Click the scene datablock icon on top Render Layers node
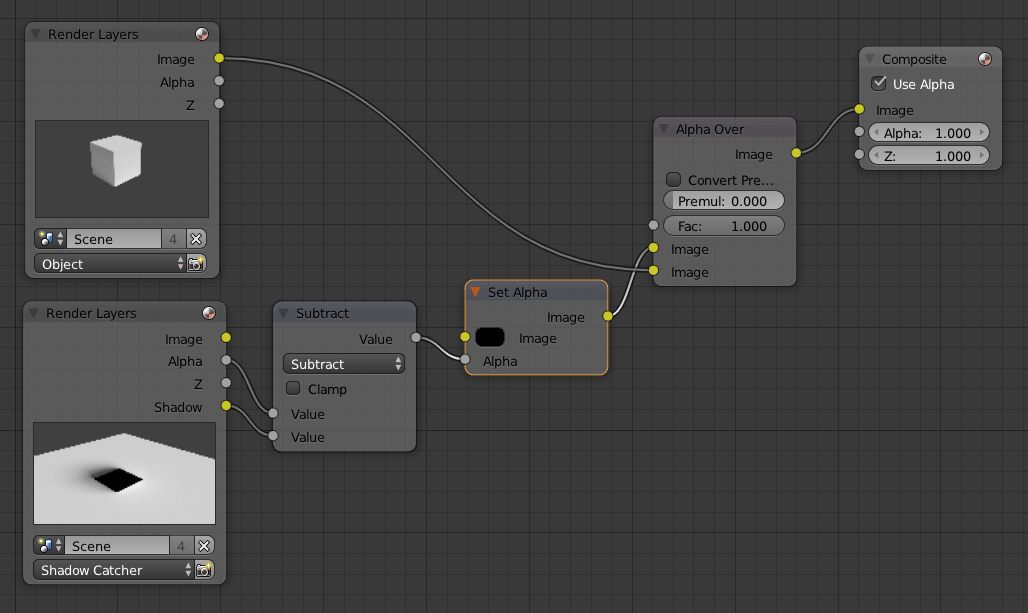Viewport: 1028px width, 613px height. 45,238
